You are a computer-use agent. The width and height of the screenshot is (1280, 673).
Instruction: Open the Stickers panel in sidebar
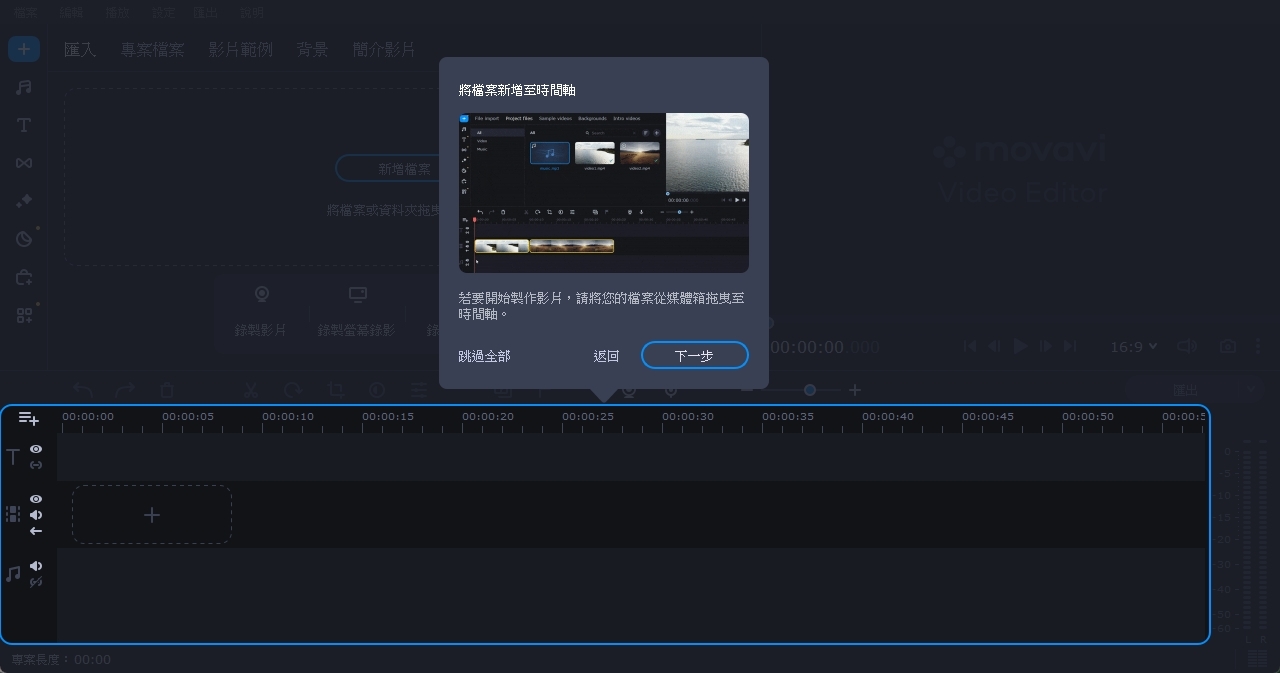click(24, 239)
